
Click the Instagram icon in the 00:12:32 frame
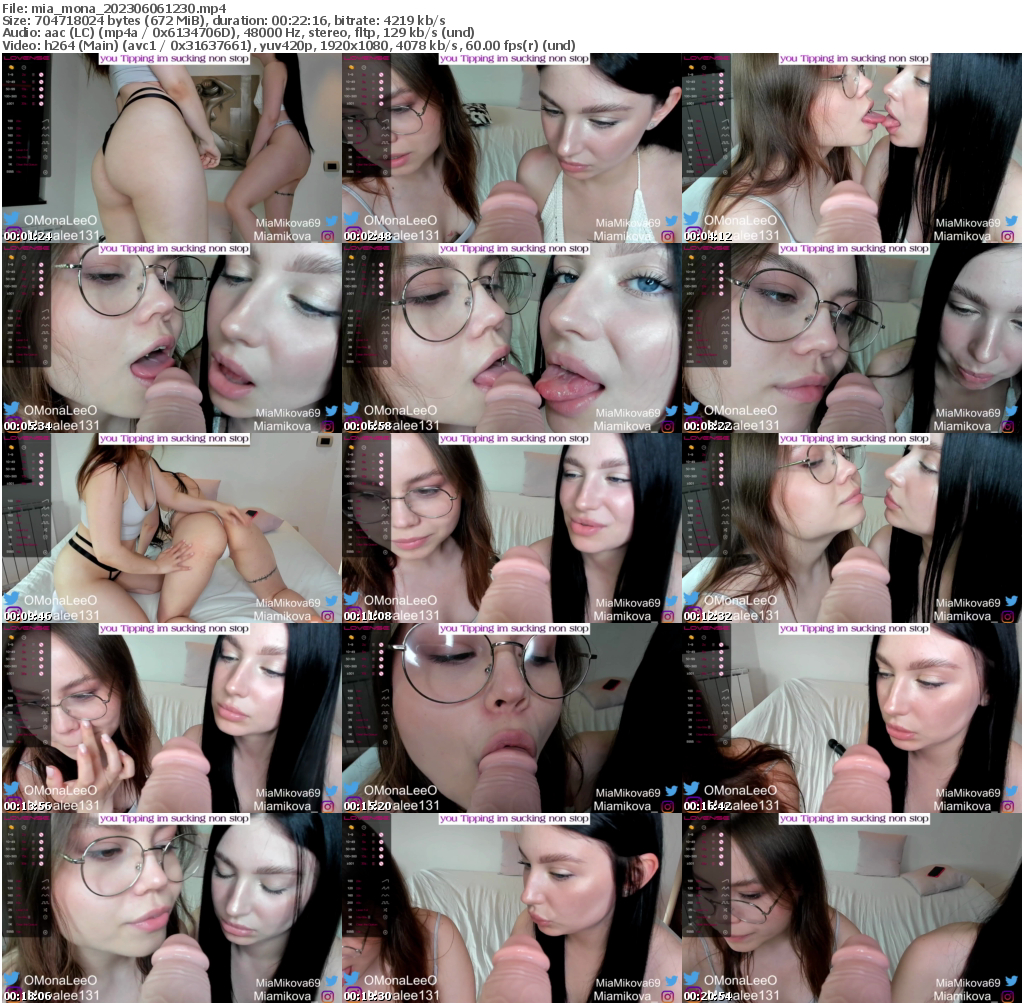(x=1007, y=616)
